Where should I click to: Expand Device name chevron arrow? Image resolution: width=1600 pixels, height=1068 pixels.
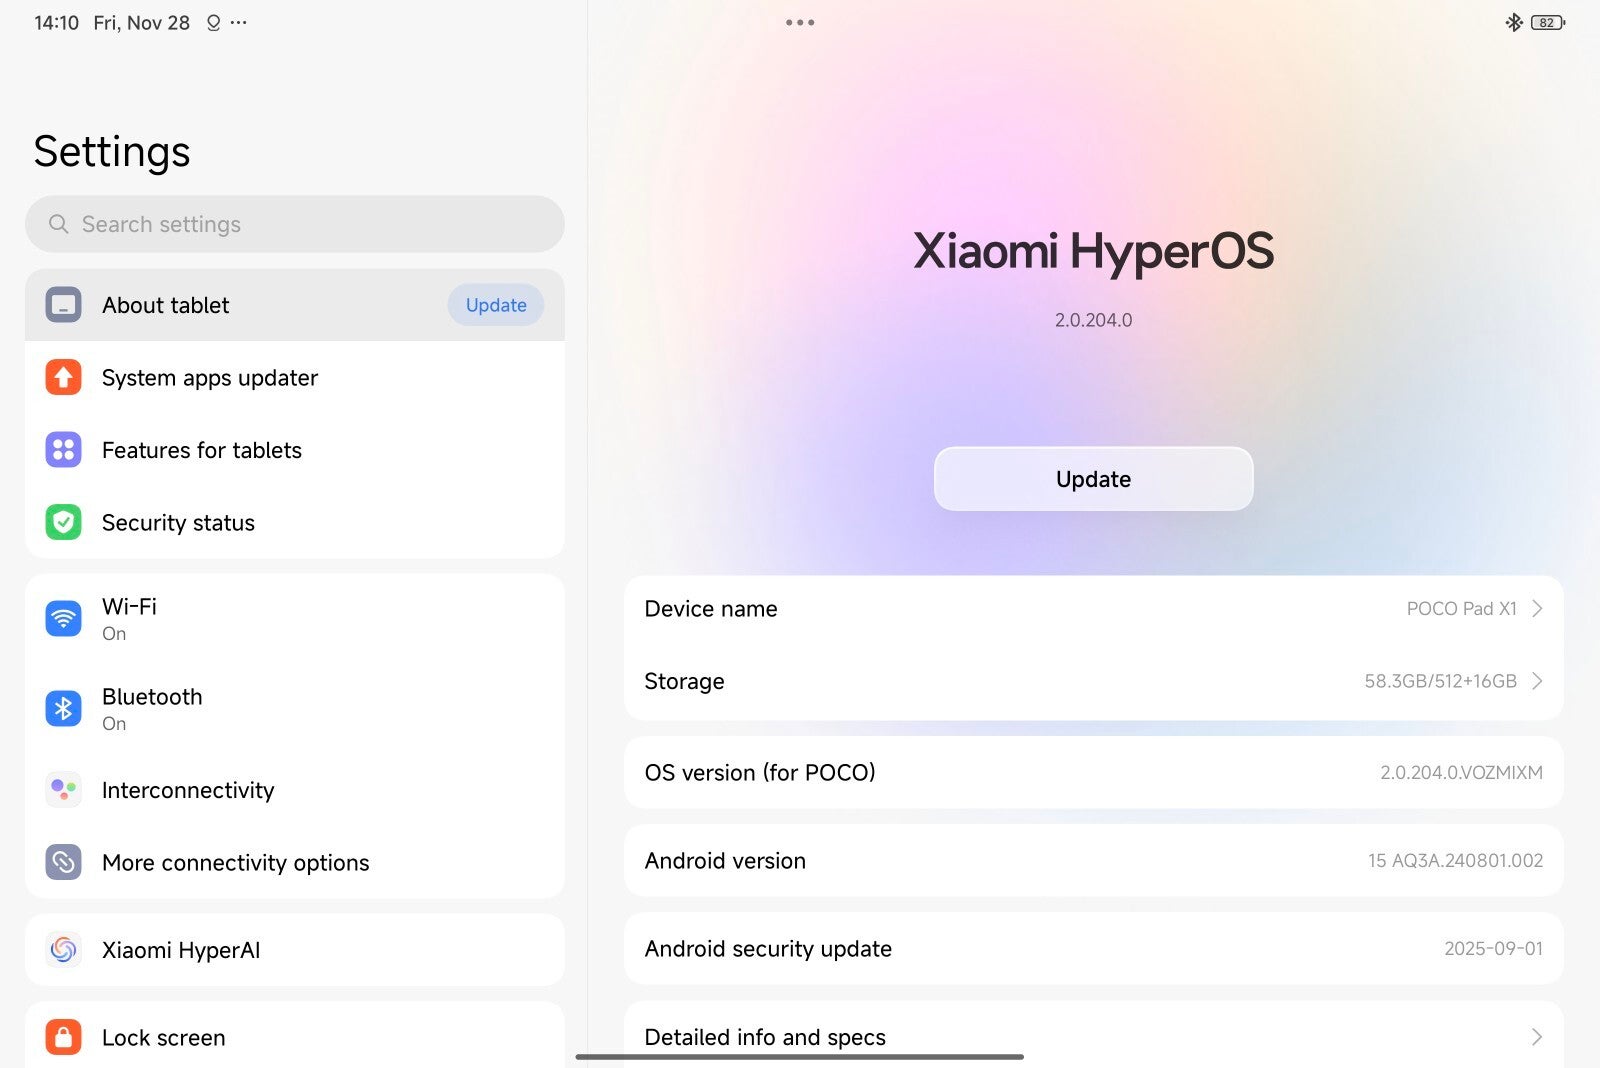click(x=1537, y=608)
